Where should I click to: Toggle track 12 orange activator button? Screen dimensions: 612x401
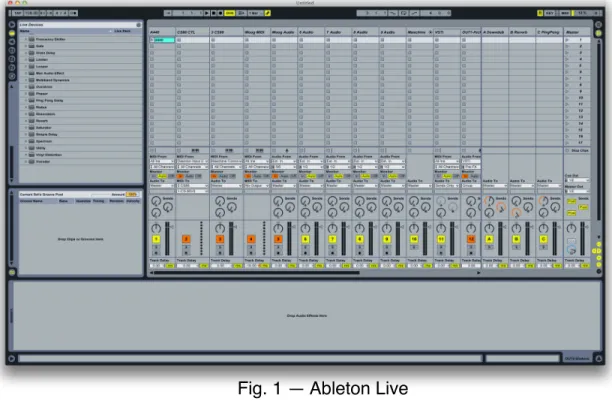(471, 239)
